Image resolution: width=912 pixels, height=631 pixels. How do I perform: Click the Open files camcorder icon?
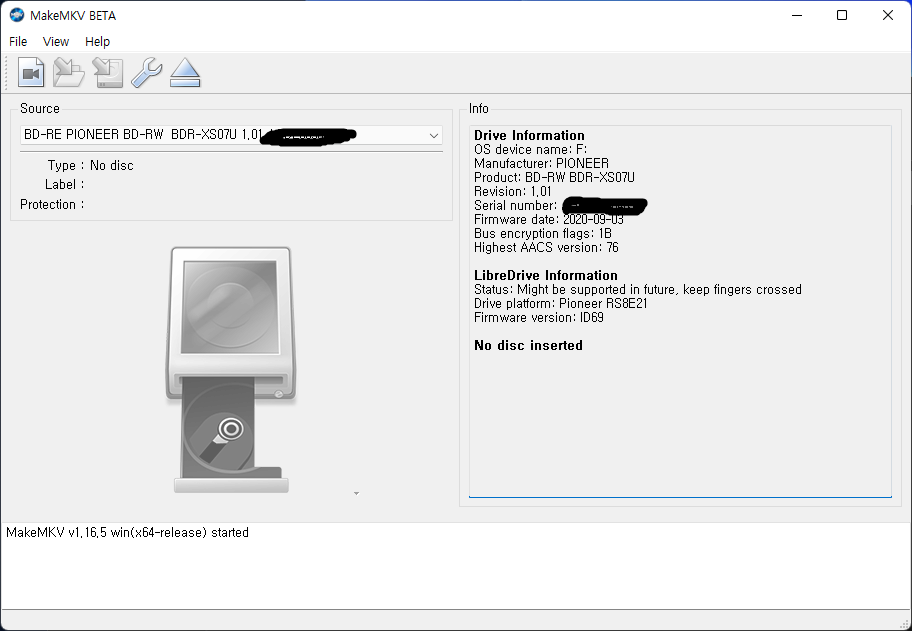(x=31, y=73)
